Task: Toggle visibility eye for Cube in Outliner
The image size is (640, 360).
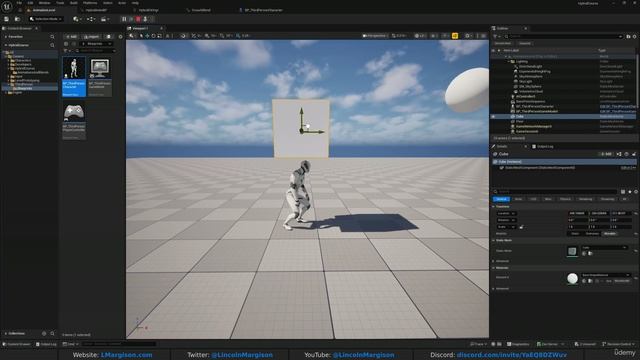Action: coord(493,116)
